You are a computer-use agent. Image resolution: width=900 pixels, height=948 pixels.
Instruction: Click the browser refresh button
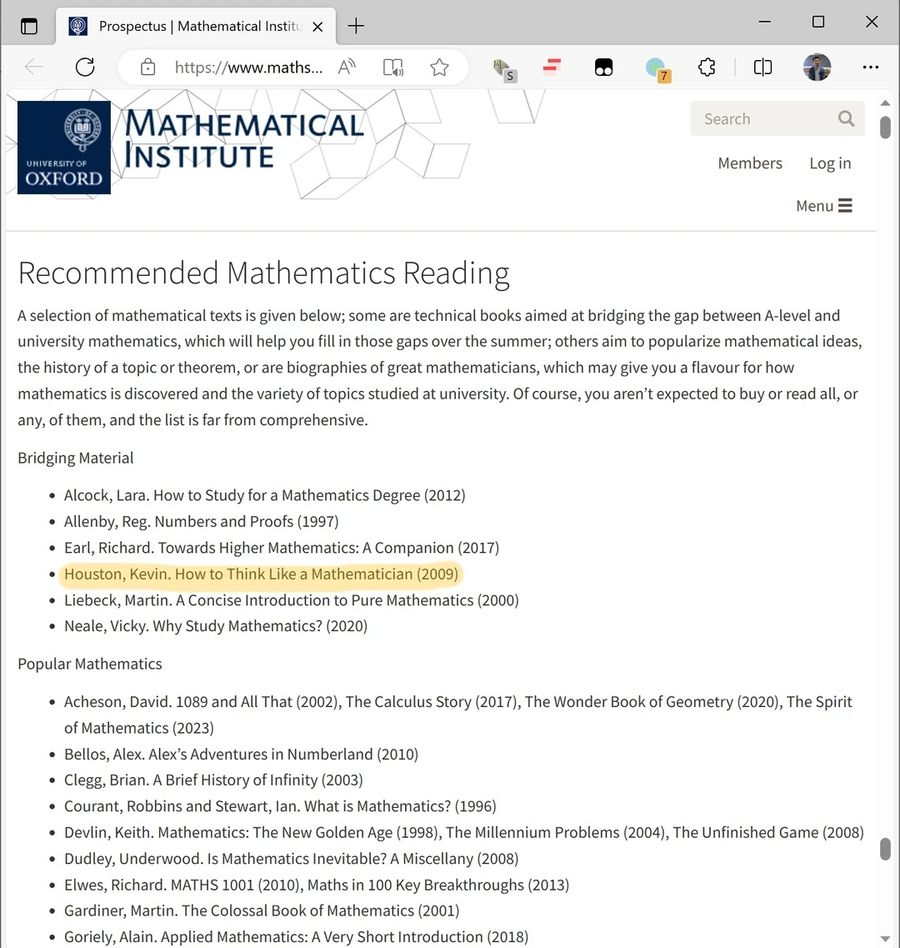point(85,67)
